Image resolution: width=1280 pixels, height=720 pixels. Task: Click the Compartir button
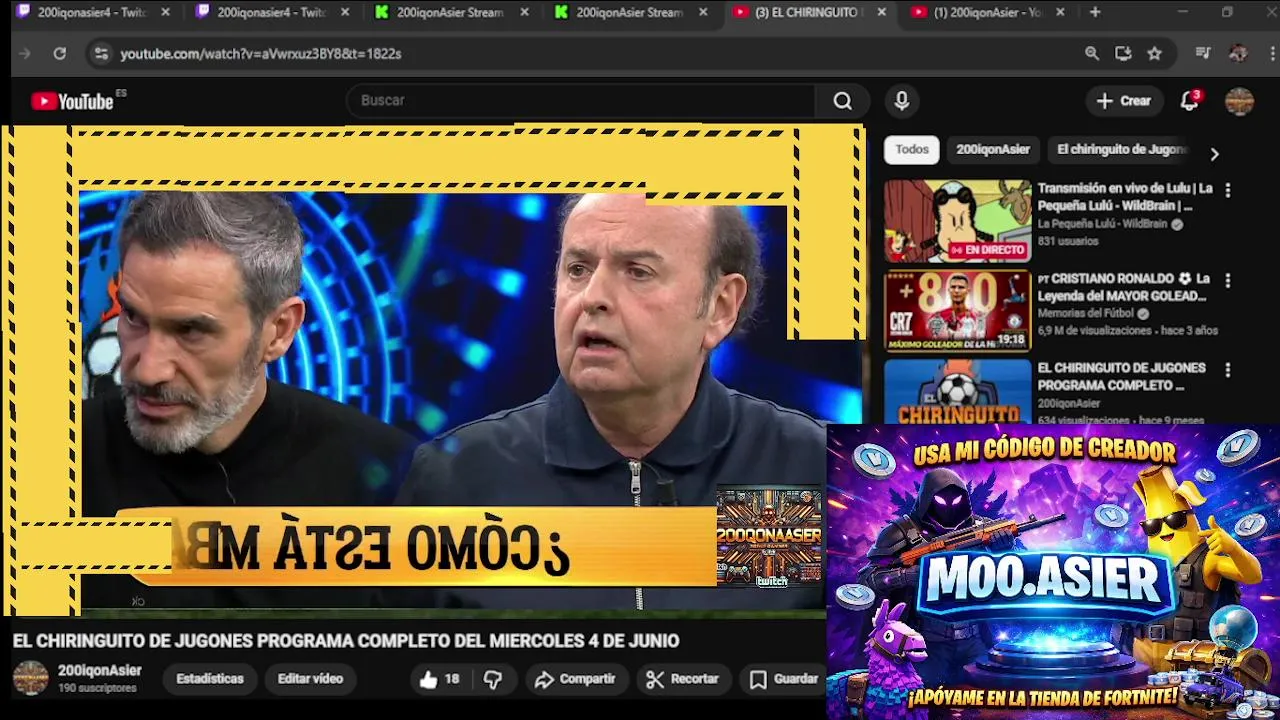click(574, 679)
